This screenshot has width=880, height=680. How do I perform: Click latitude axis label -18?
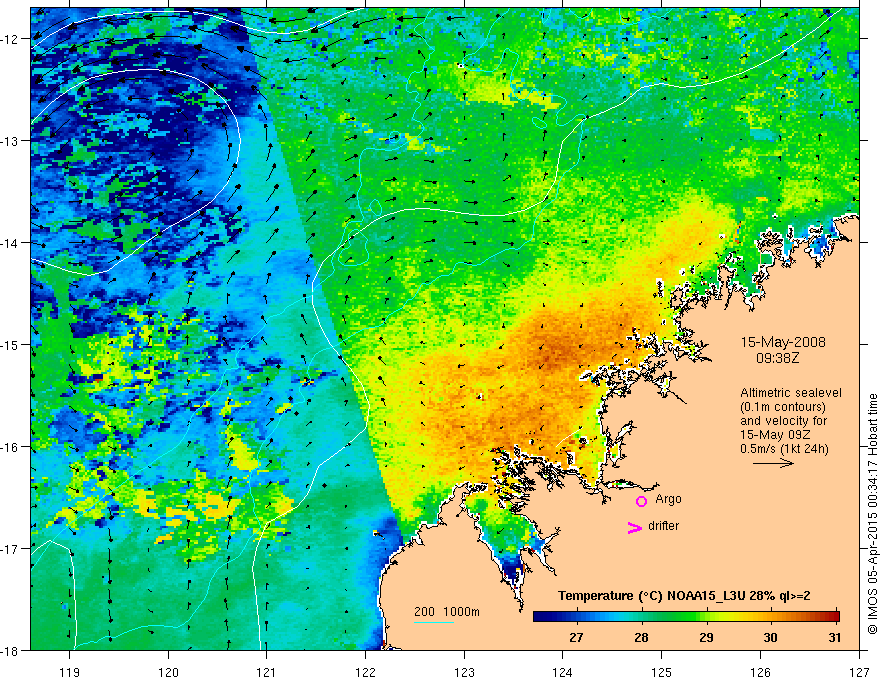point(11,651)
